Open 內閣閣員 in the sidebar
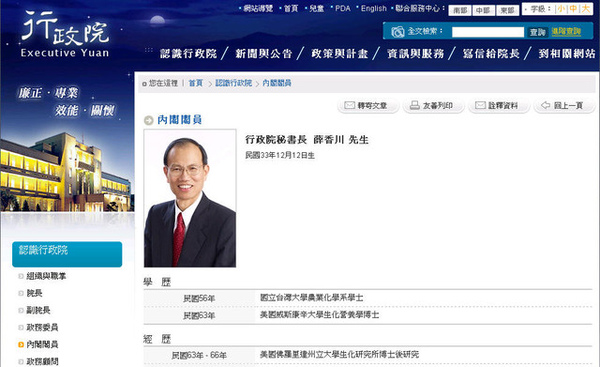The width and height of the screenshot is (600, 367). point(42,344)
